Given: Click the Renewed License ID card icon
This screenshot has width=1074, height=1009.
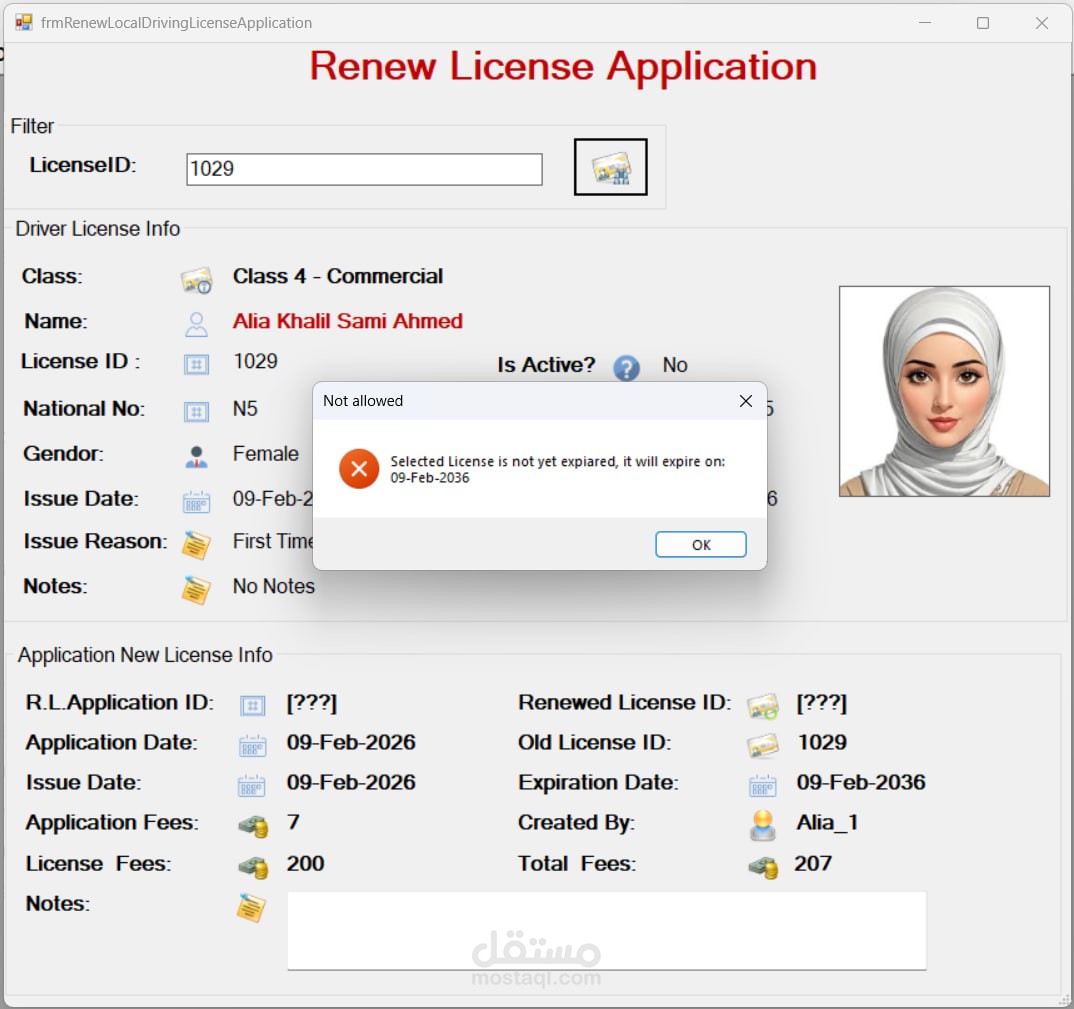Looking at the screenshot, I should (x=762, y=706).
